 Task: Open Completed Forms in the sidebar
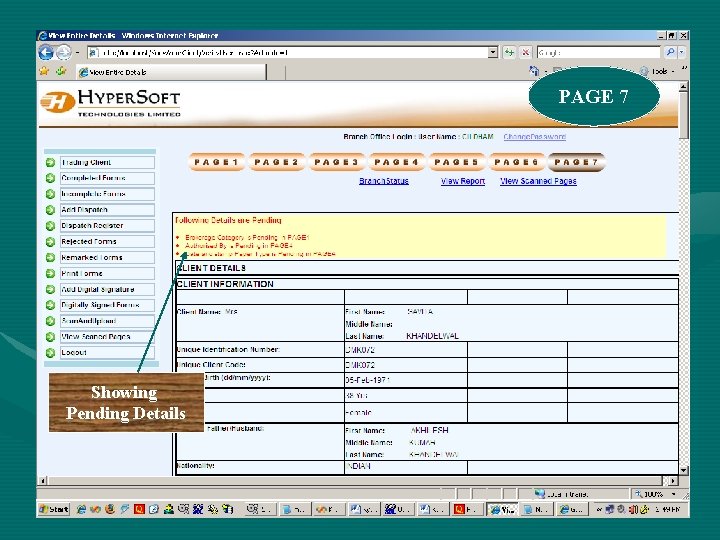pos(107,178)
